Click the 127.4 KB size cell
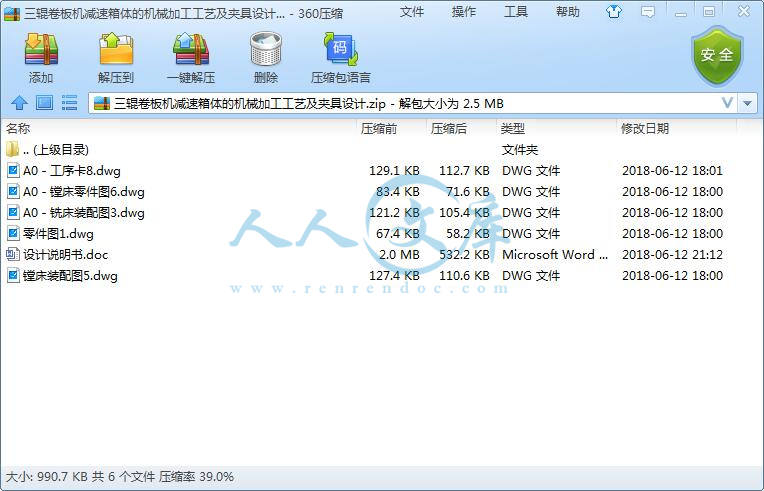 [394, 276]
